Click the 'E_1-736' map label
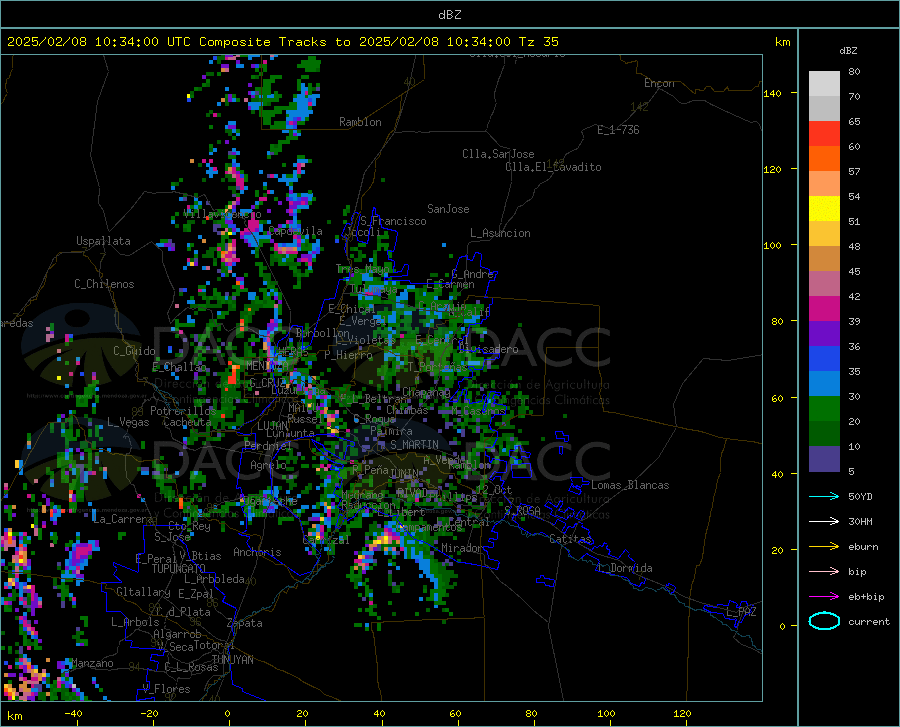Image resolution: width=900 pixels, height=727 pixels. (618, 130)
